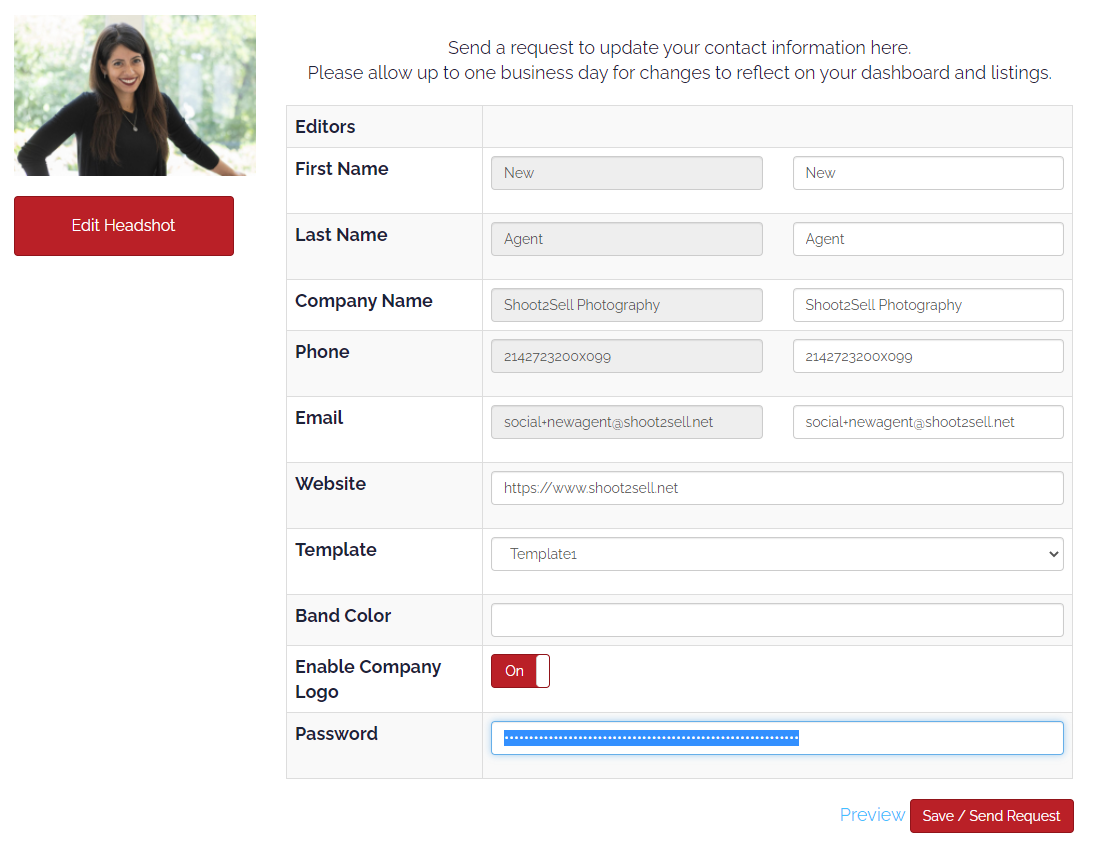
Task: Click the greyed Phone field
Action: click(626, 356)
